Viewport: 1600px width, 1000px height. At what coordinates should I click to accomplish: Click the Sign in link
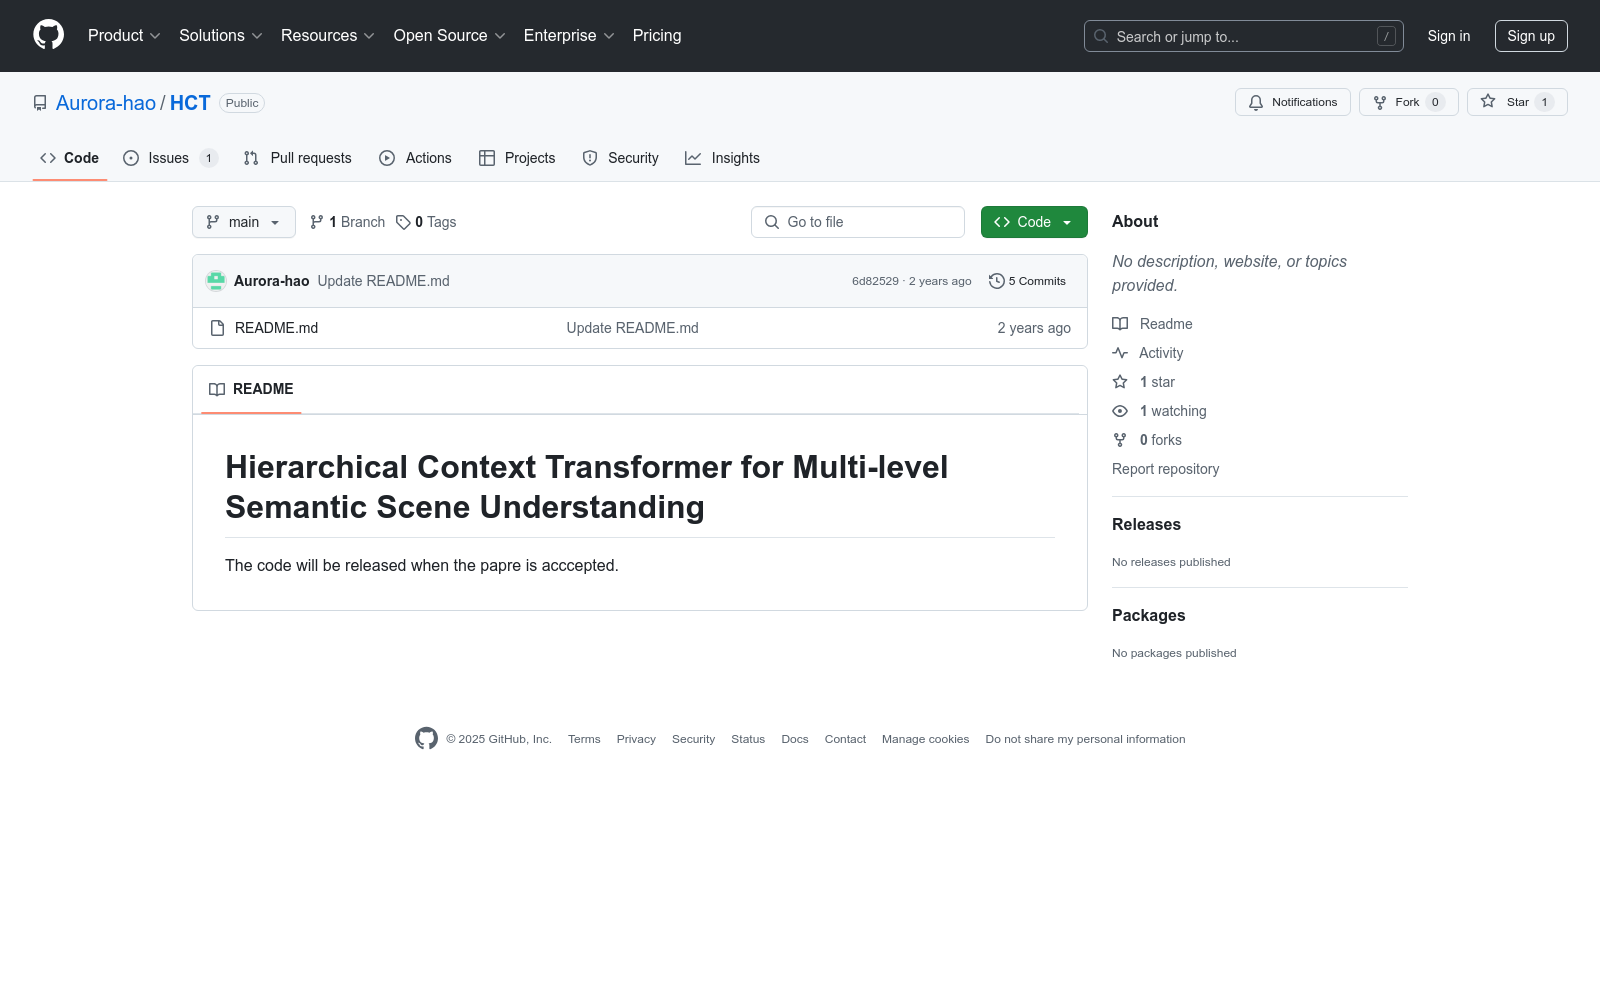(x=1449, y=36)
